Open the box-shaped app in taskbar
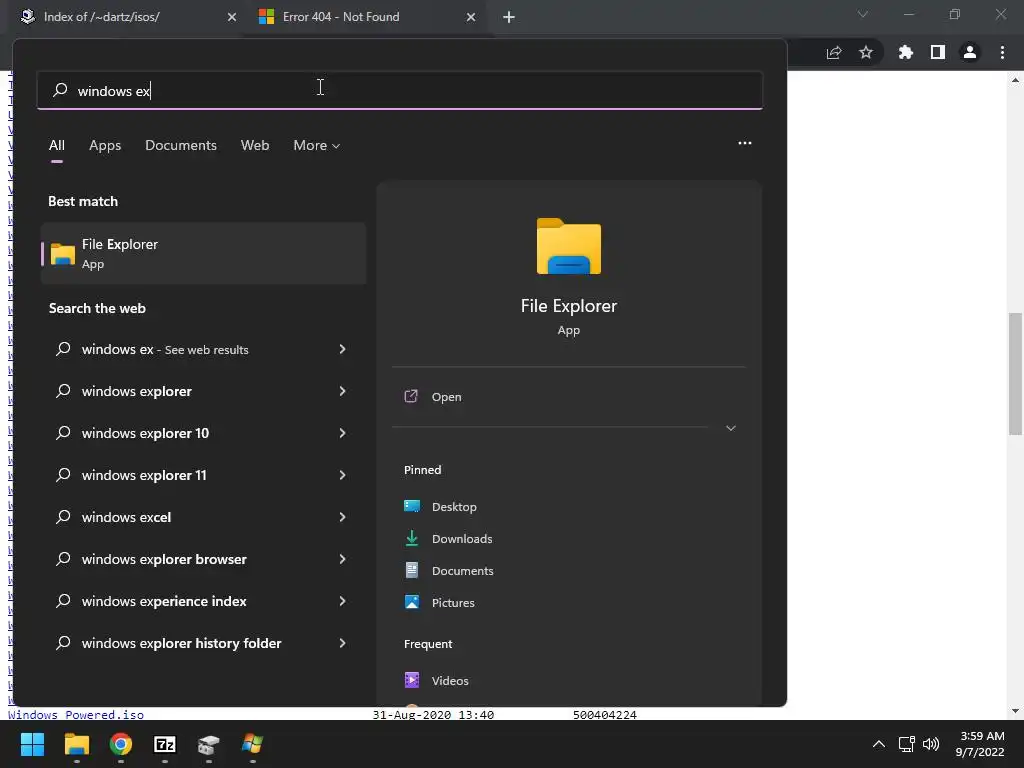Image resolution: width=1024 pixels, height=768 pixels. click(208, 744)
